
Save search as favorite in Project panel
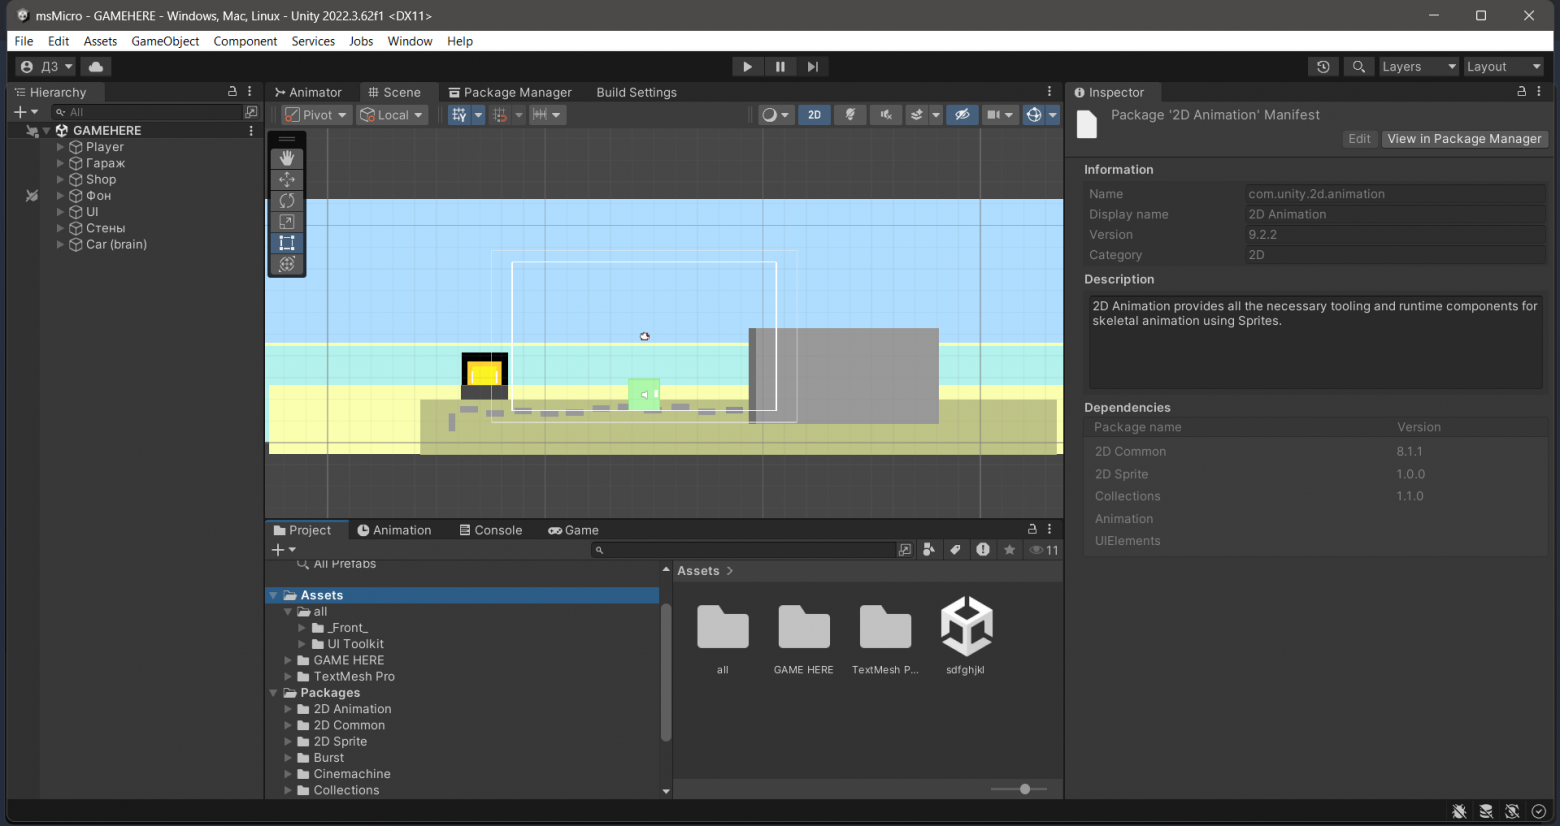pos(1010,550)
